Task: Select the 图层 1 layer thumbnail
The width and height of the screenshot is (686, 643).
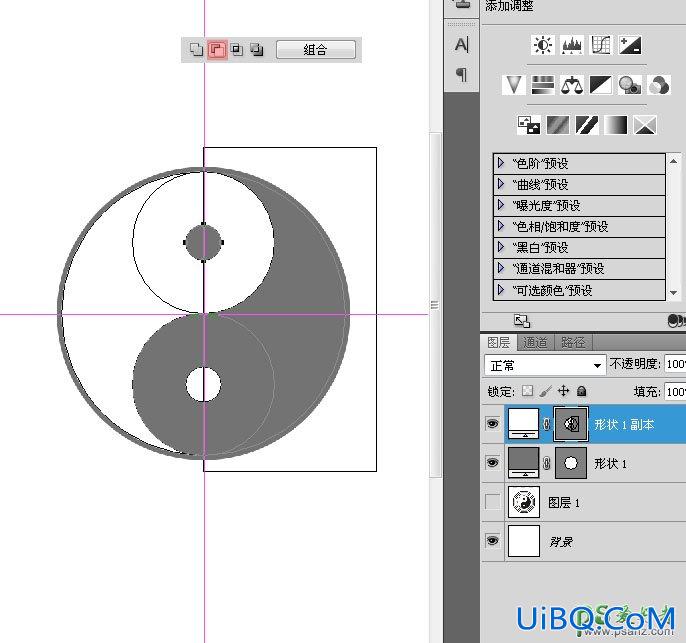Action: [524, 502]
